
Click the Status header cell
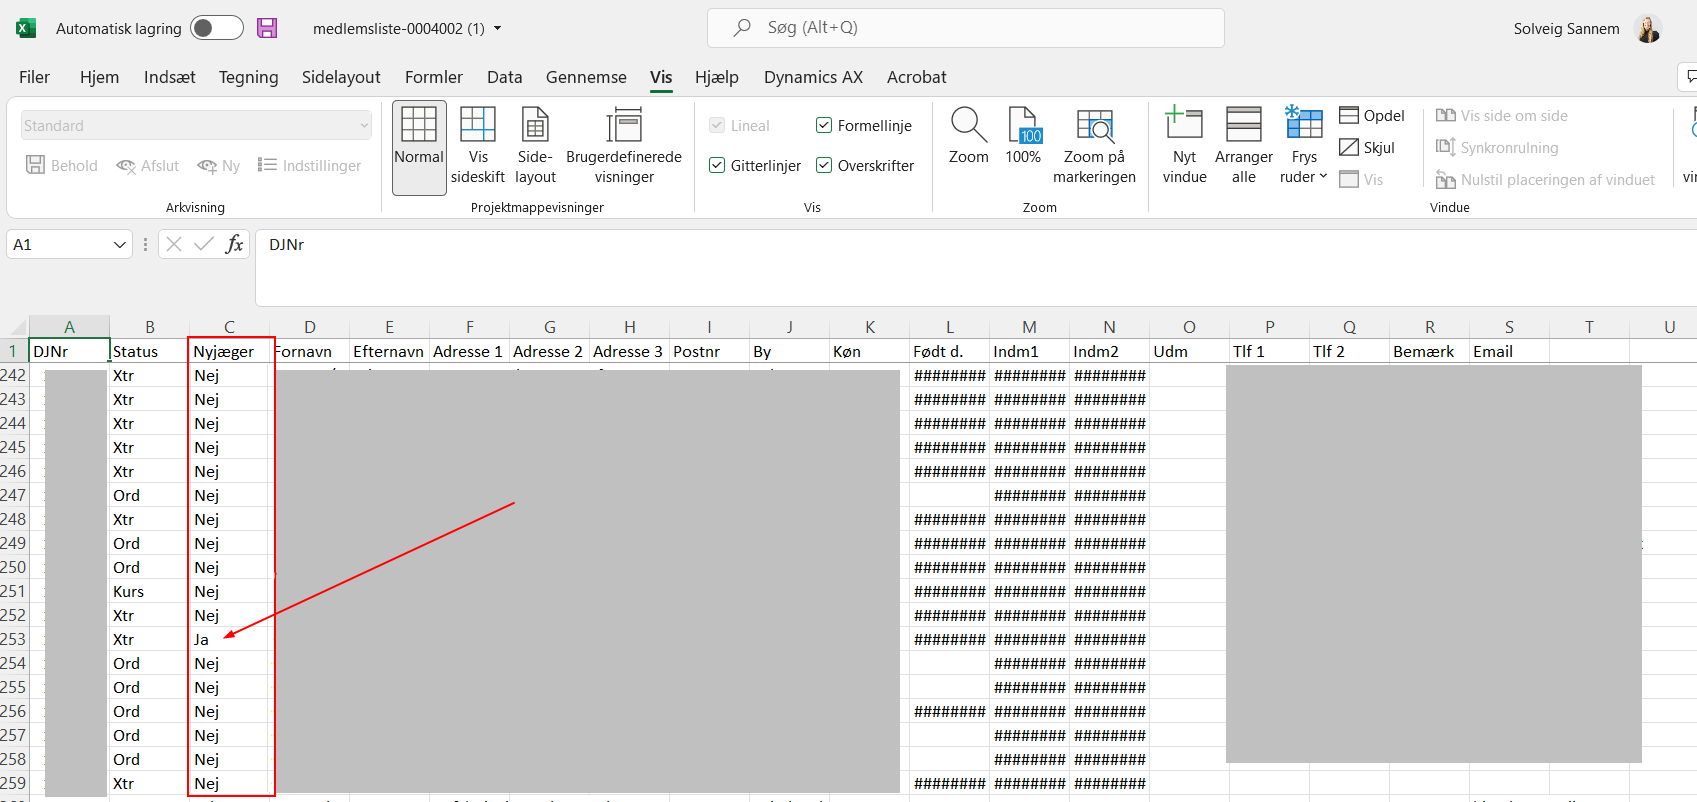pyautogui.click(x=149, y=351)
